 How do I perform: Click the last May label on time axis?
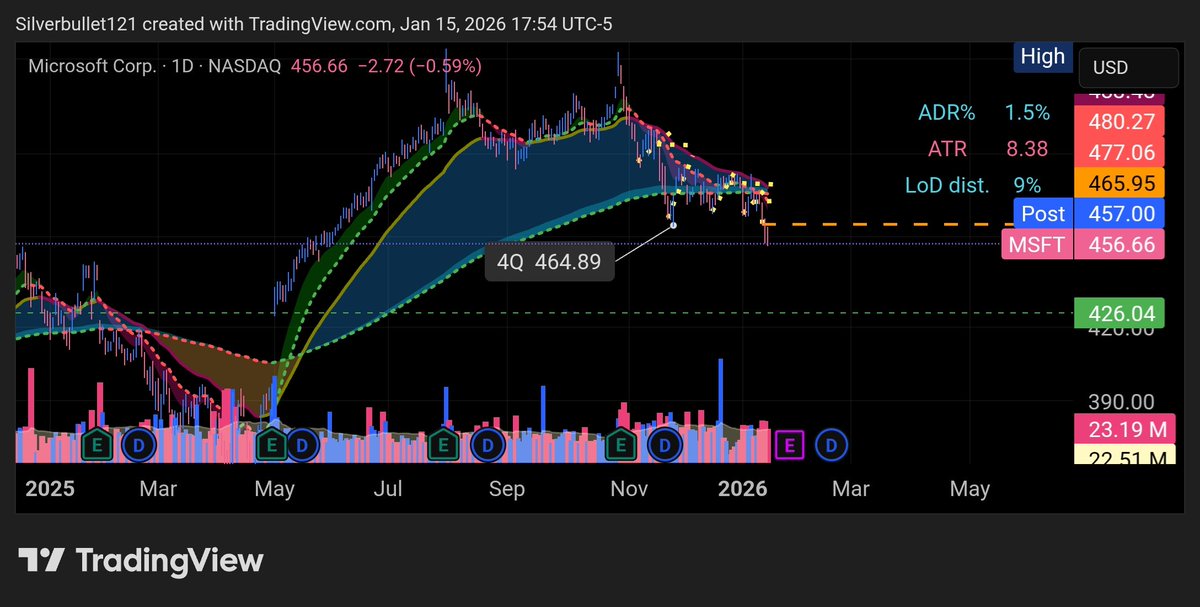[x=970, y=489]
